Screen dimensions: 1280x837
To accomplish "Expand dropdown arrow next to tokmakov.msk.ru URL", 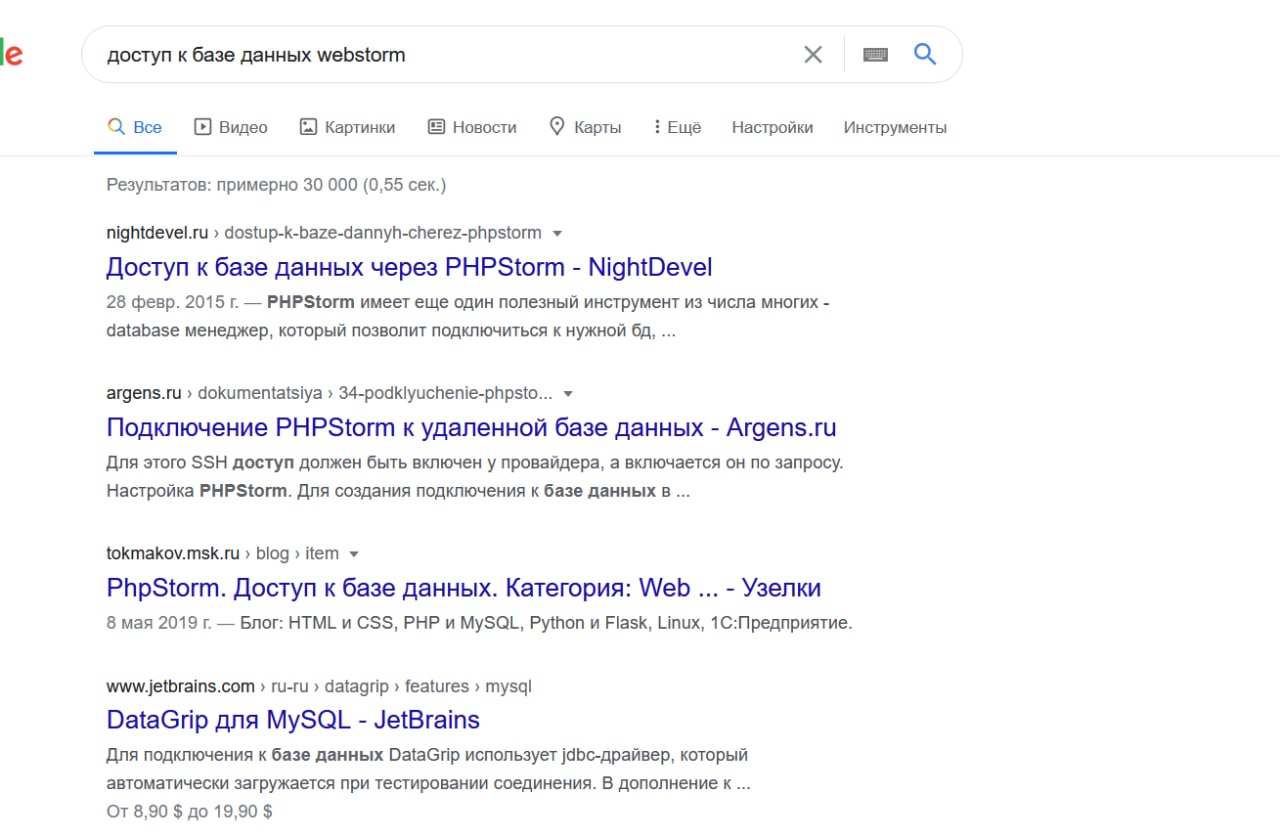I will point(354,553).
